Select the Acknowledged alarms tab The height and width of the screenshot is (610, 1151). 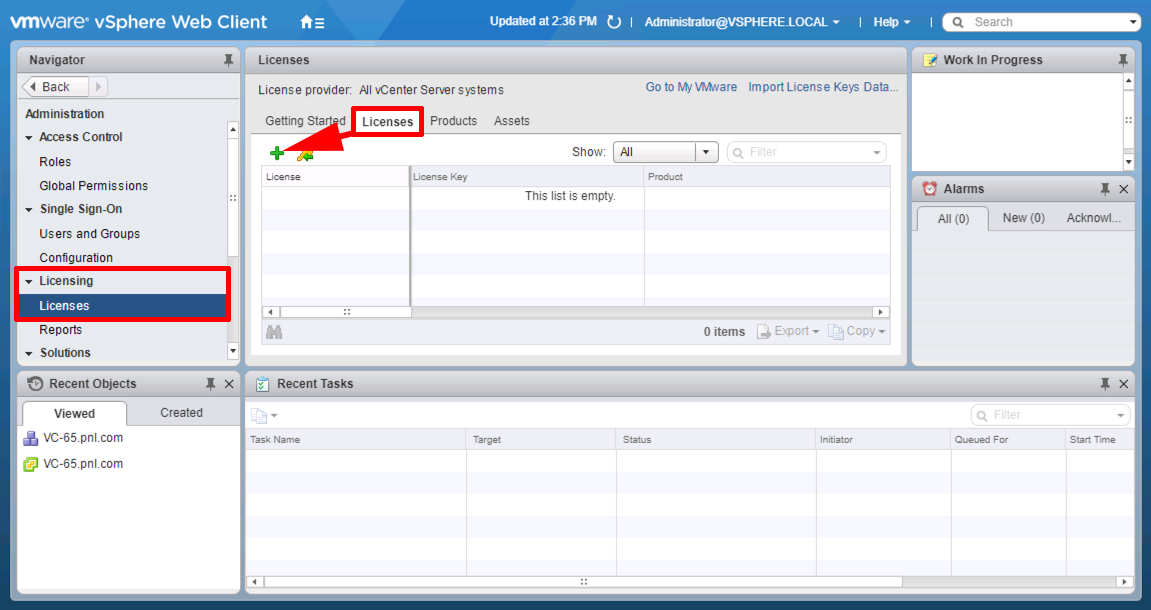(1094, 218)
